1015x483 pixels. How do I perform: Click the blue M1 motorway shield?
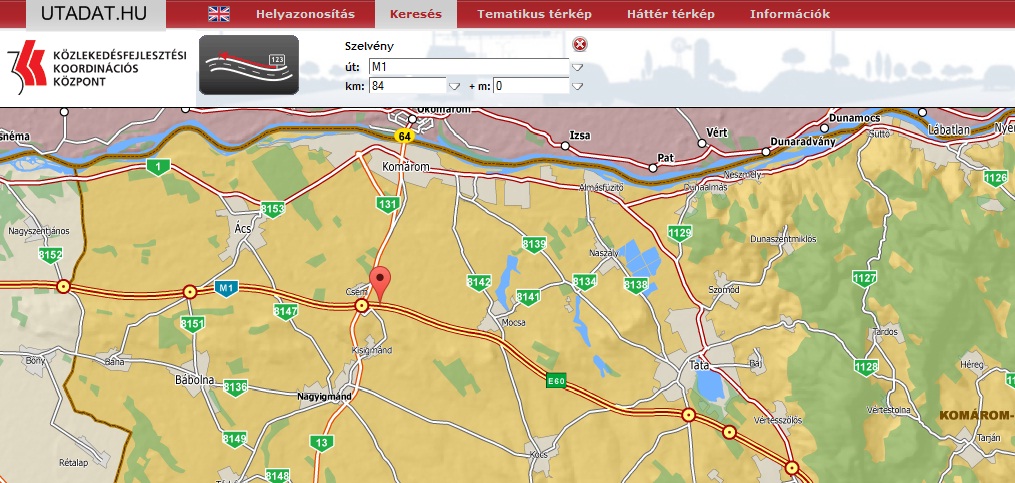click(x=227, y=288)
